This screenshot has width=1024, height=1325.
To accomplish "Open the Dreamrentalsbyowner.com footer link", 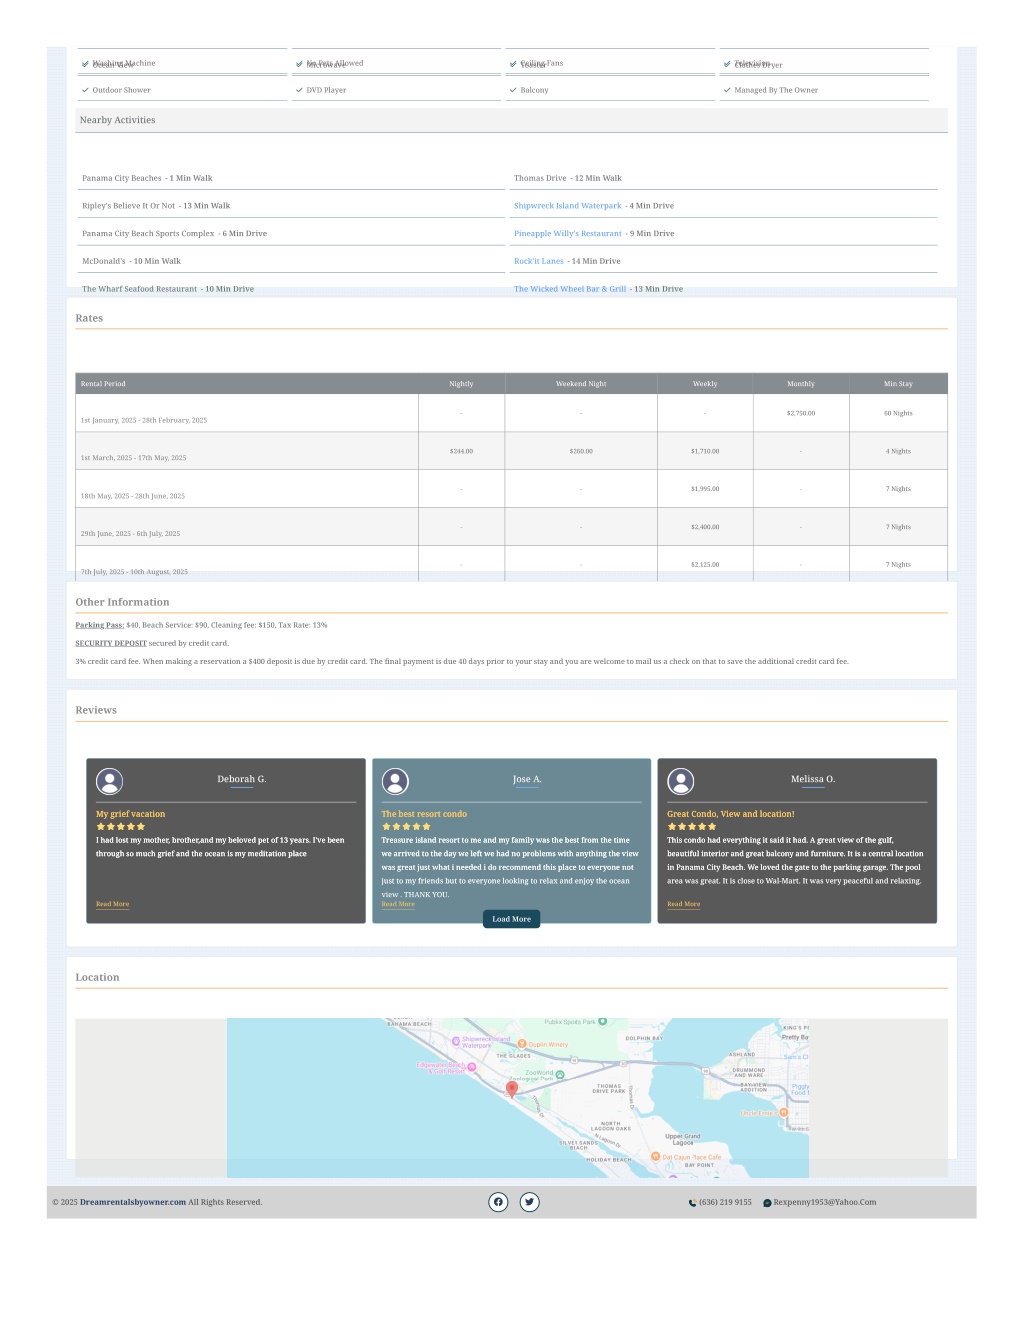I will [133, 1202].
